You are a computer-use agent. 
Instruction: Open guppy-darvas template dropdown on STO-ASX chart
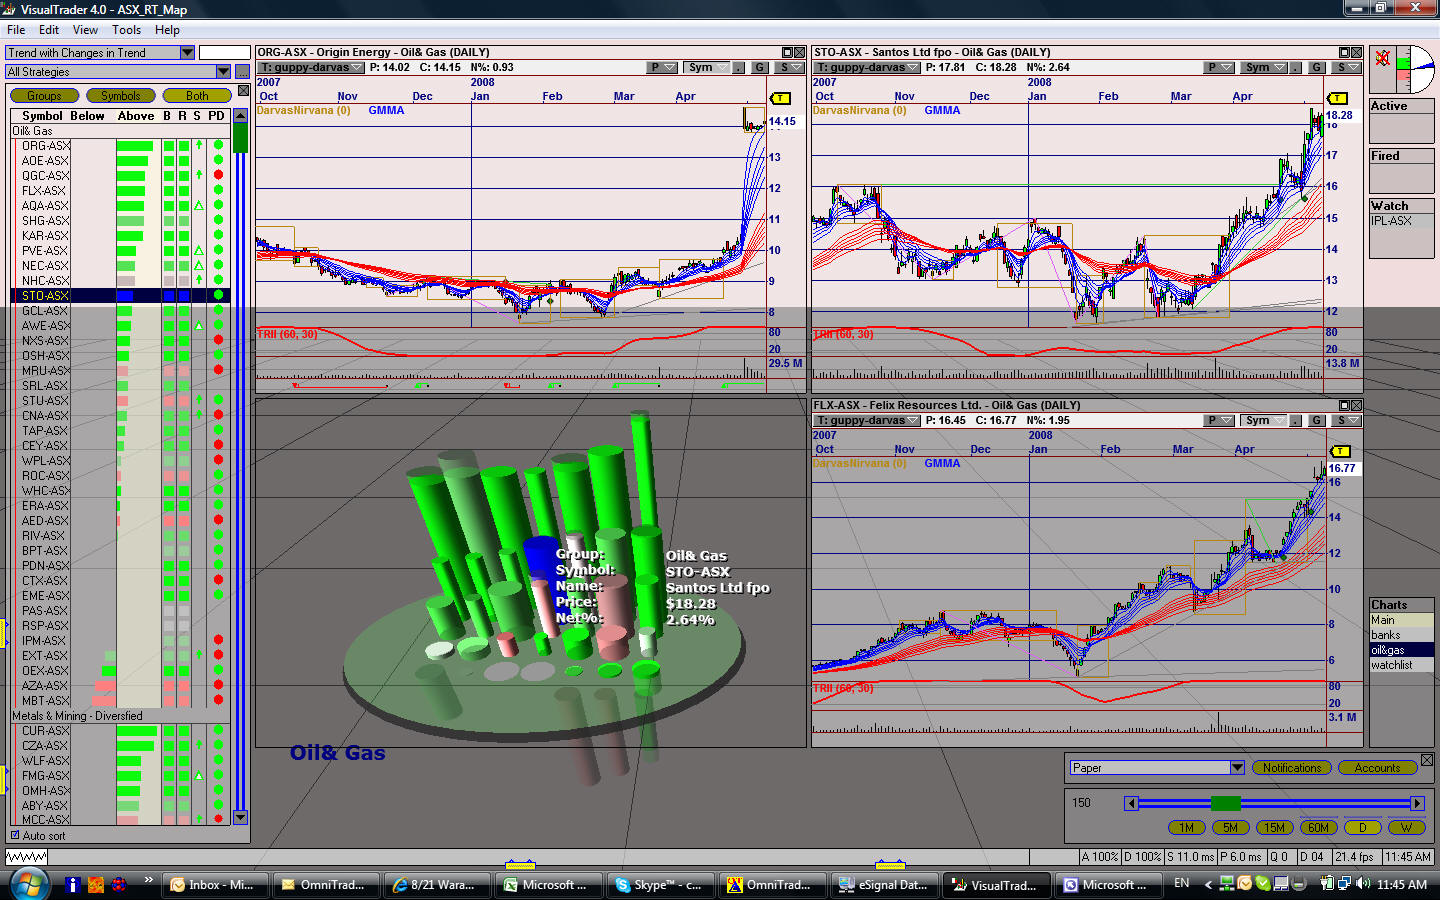pyautogui.click(x=866, y=67)
